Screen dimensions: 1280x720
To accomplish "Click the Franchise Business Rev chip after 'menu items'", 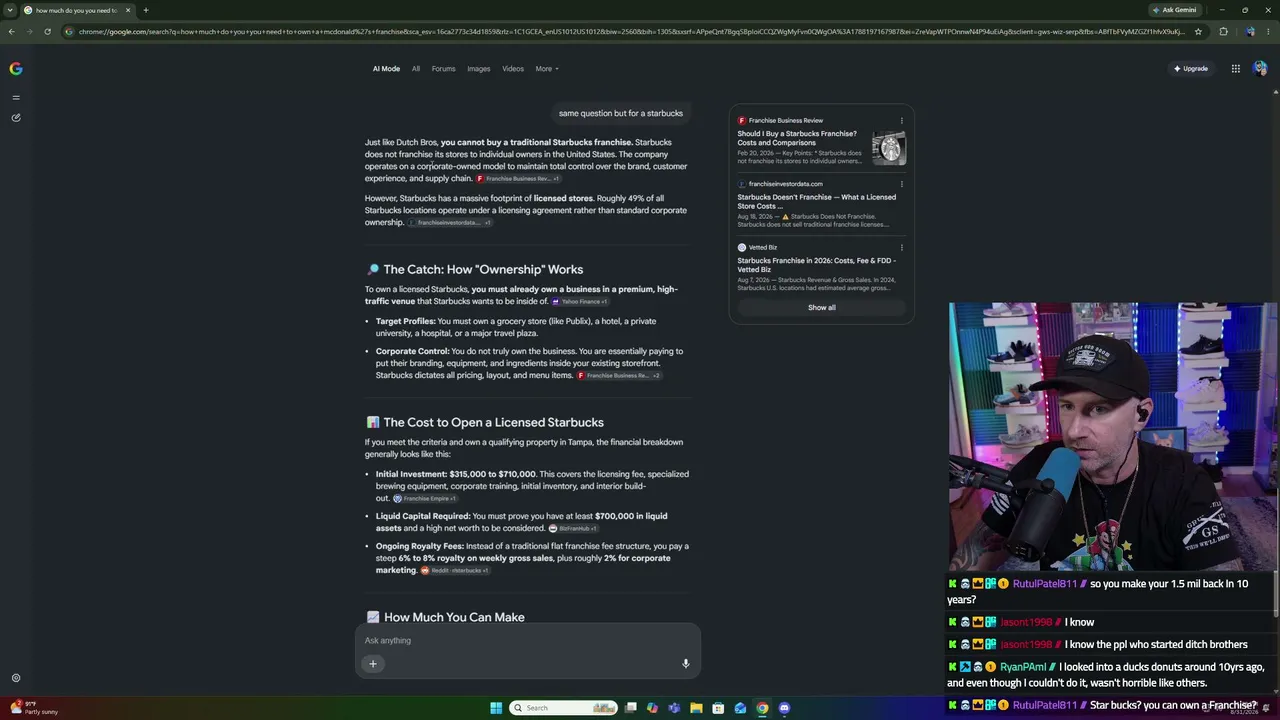I will pyautogui.click(x=619, y=376).
